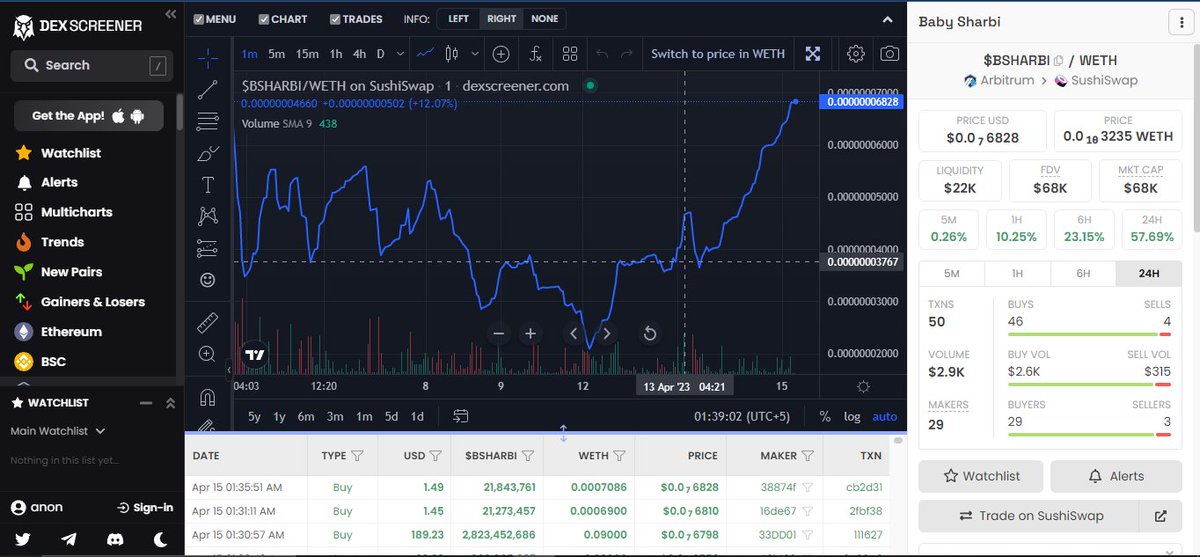
Task: Select the text annotation tool
Action: click(208, 185)
